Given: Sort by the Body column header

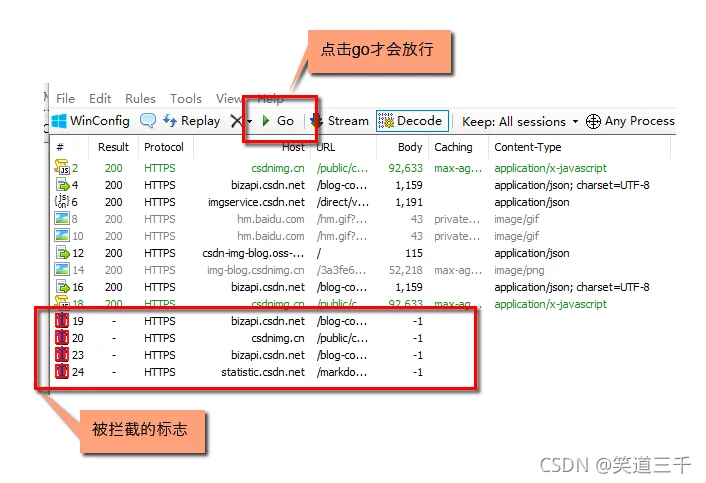Looking at the screenshot, I should pyautogui.click(x=410, y=147).
